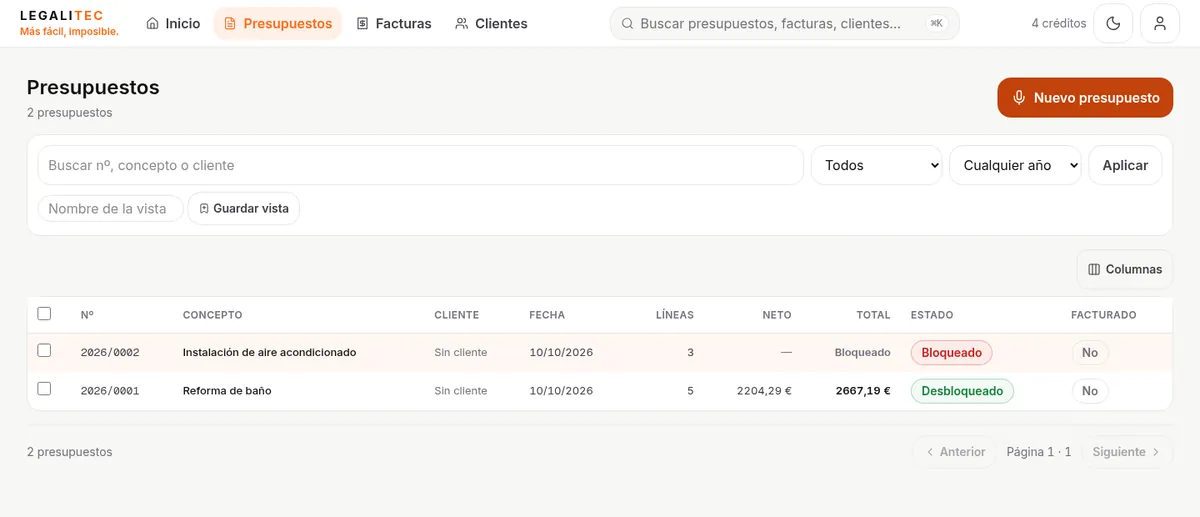1200x517 pixels.
Task: Focus the Nombre de la vista field
Action: pos(111,208)
